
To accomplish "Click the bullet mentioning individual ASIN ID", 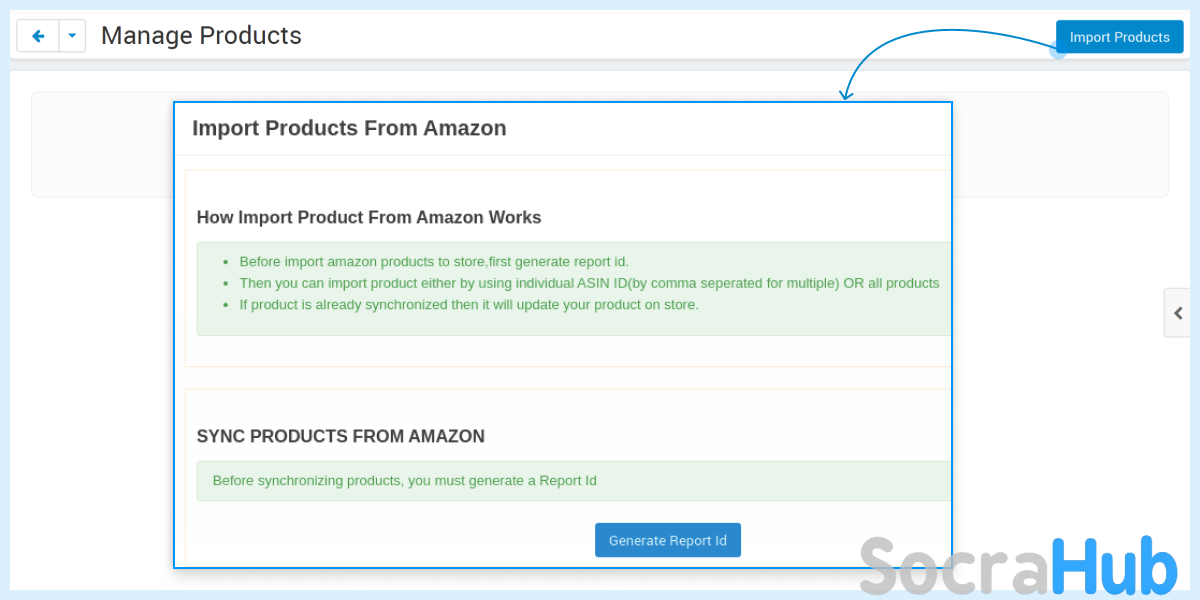I will [589, 283].
